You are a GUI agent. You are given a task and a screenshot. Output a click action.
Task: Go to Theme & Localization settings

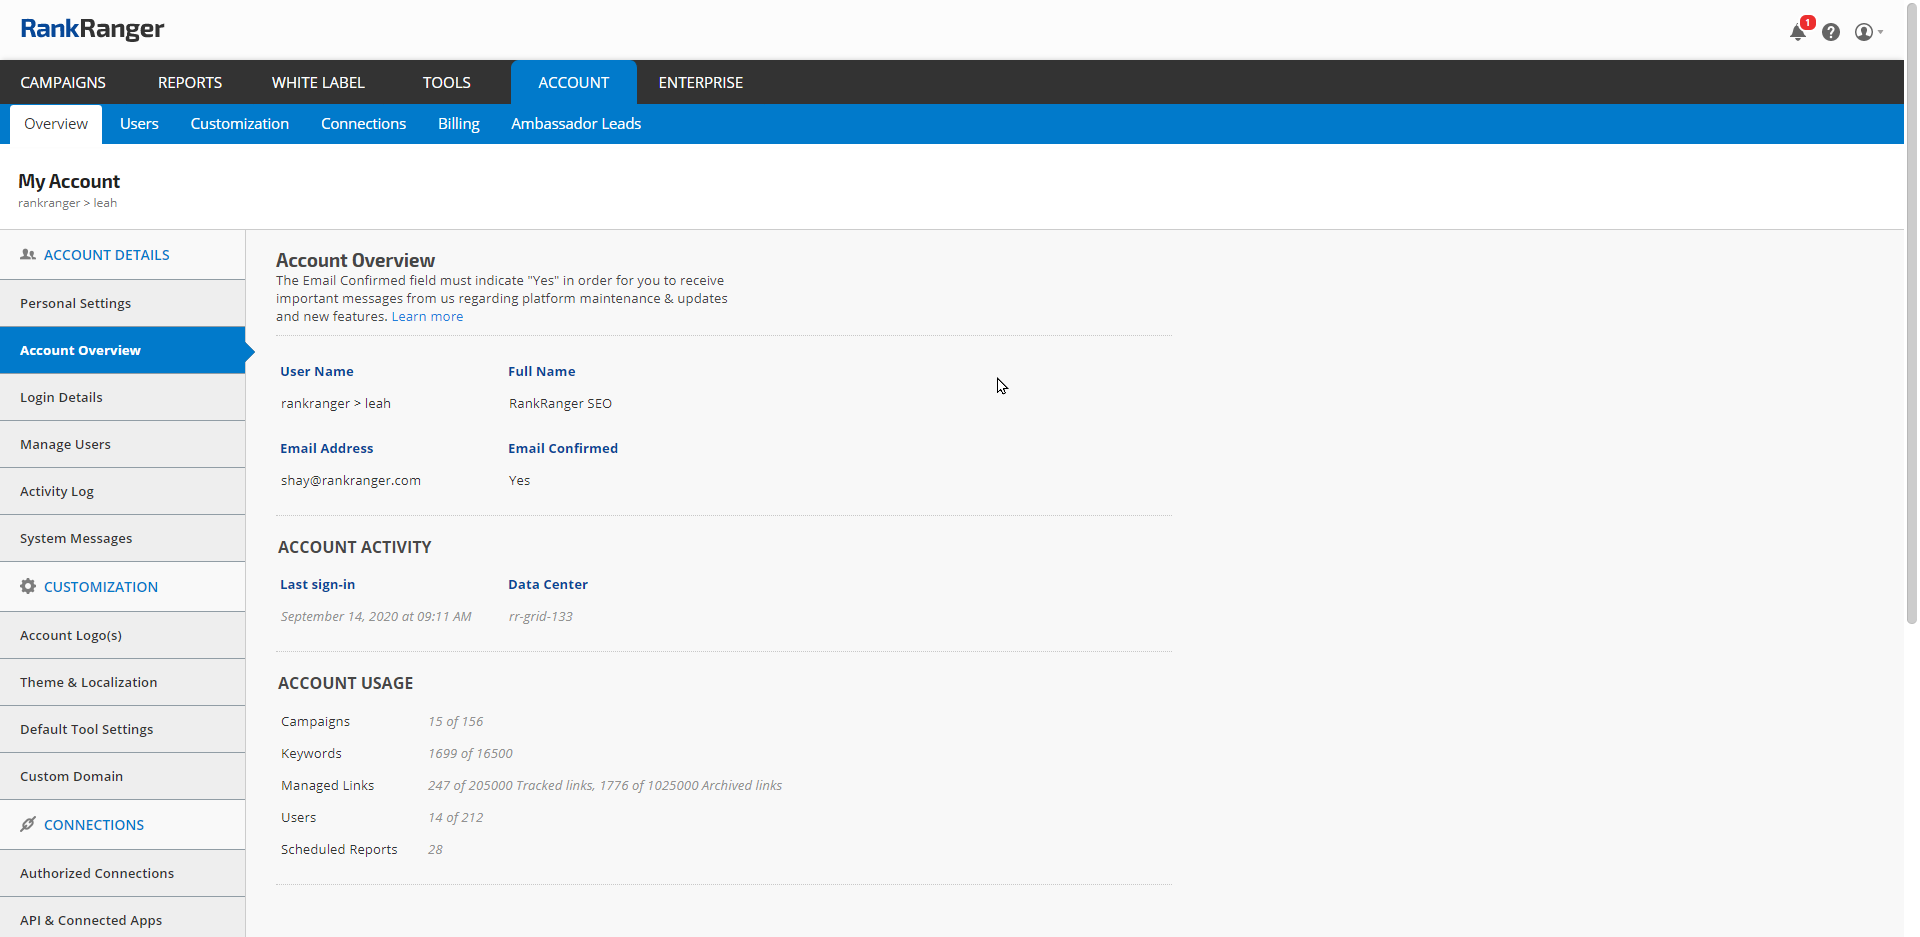(89, 683)
